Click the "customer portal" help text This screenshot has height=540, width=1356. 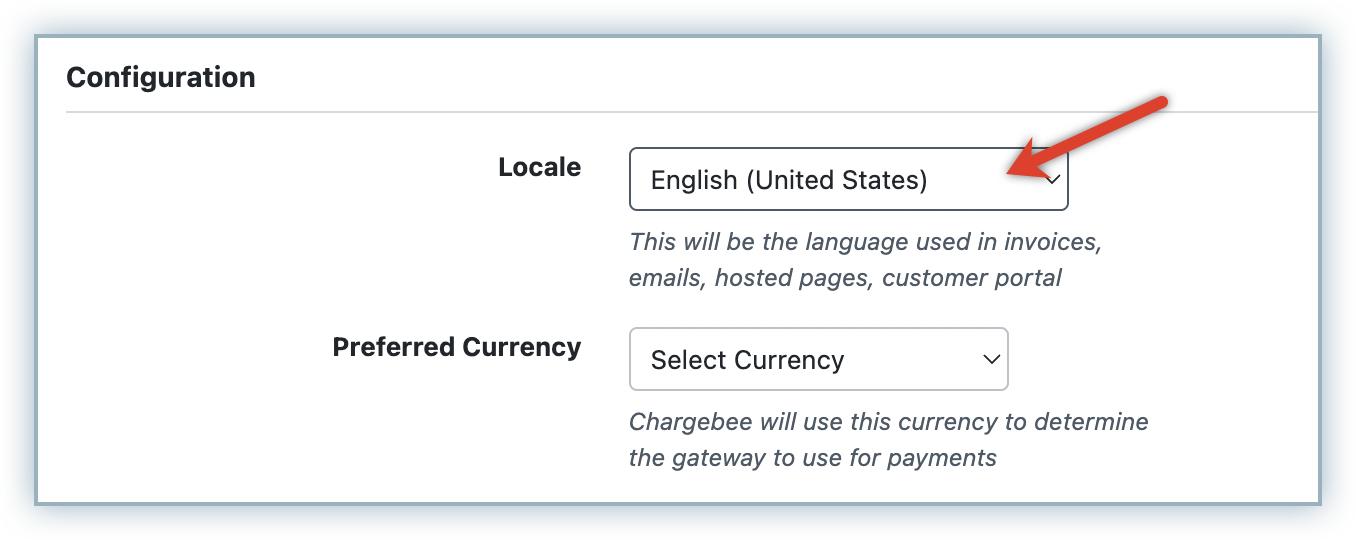(972, 278)
